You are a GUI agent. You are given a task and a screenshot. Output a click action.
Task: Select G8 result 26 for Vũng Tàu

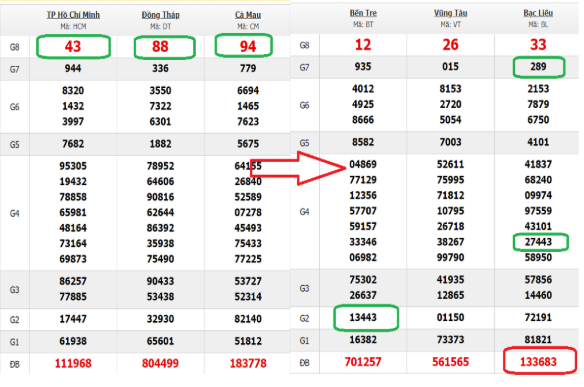click(451, 45)
